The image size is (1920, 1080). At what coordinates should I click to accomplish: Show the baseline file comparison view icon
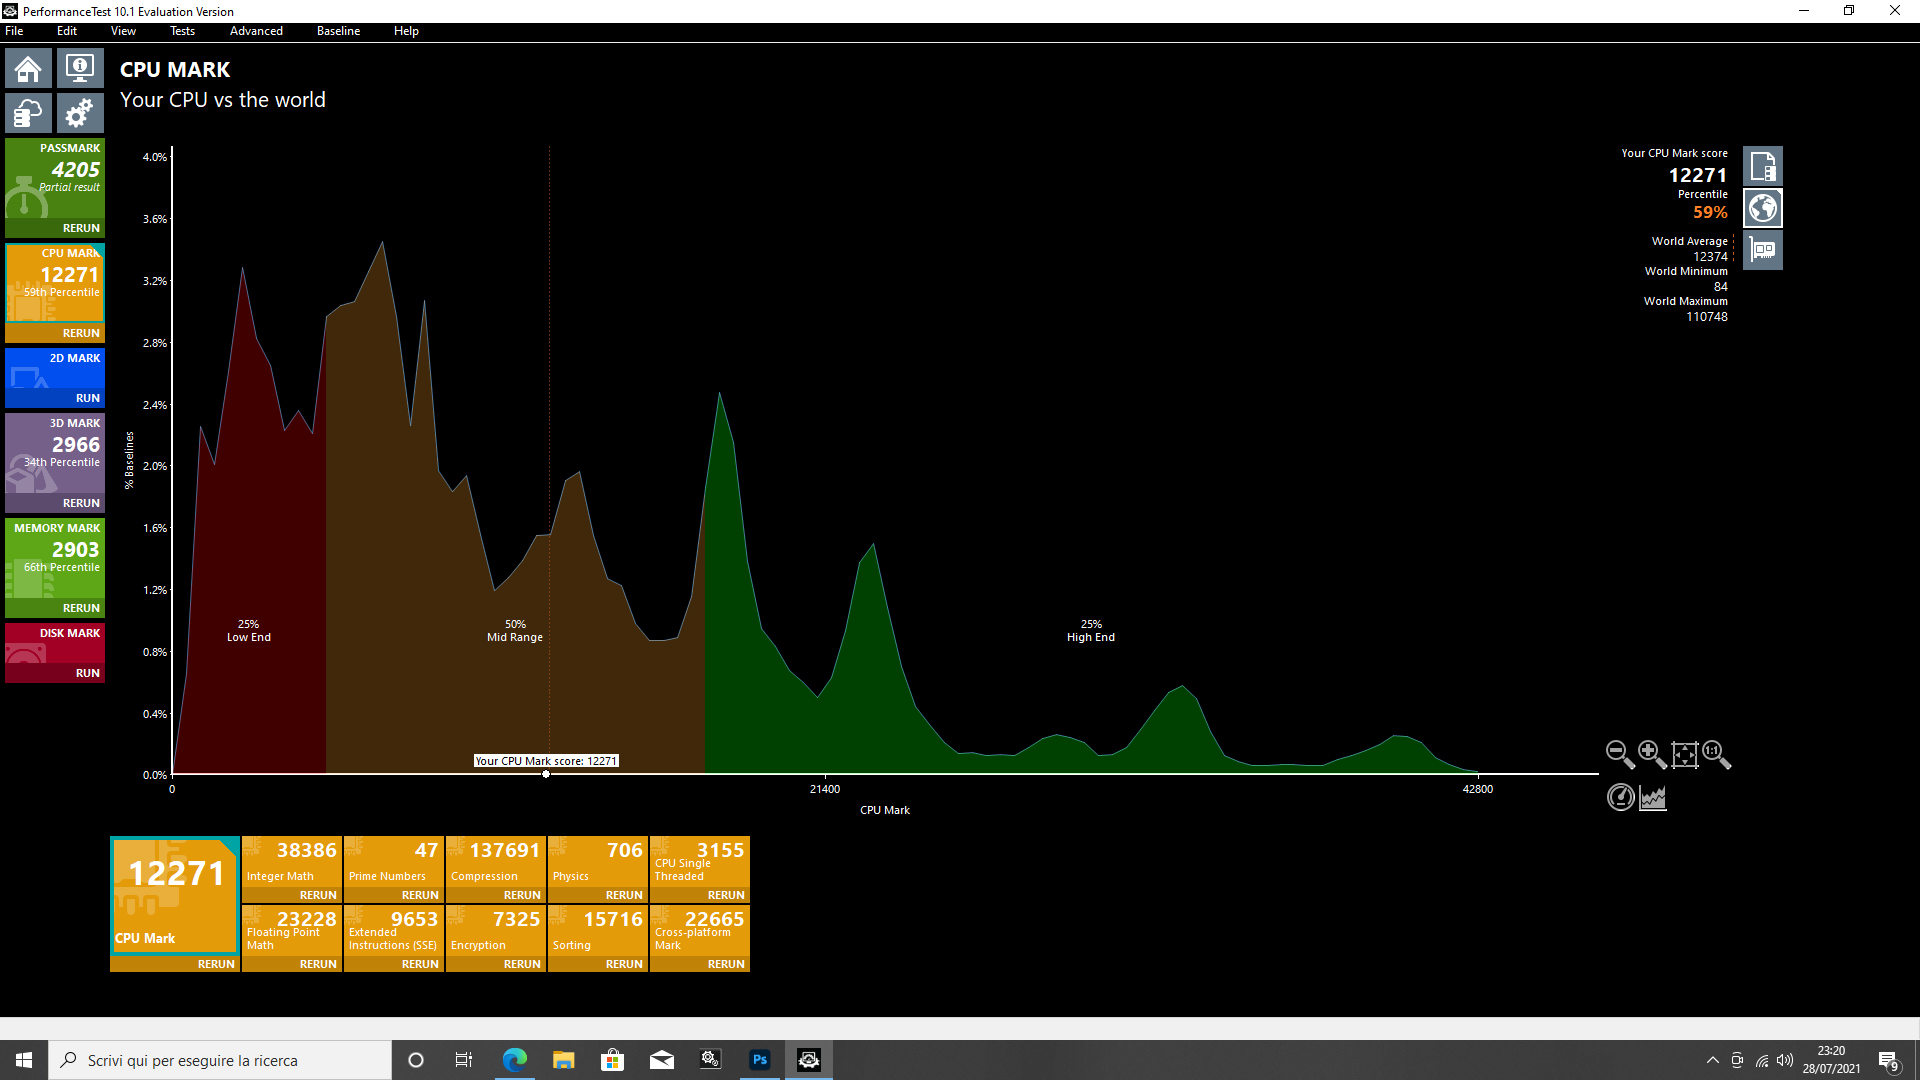1763,166
